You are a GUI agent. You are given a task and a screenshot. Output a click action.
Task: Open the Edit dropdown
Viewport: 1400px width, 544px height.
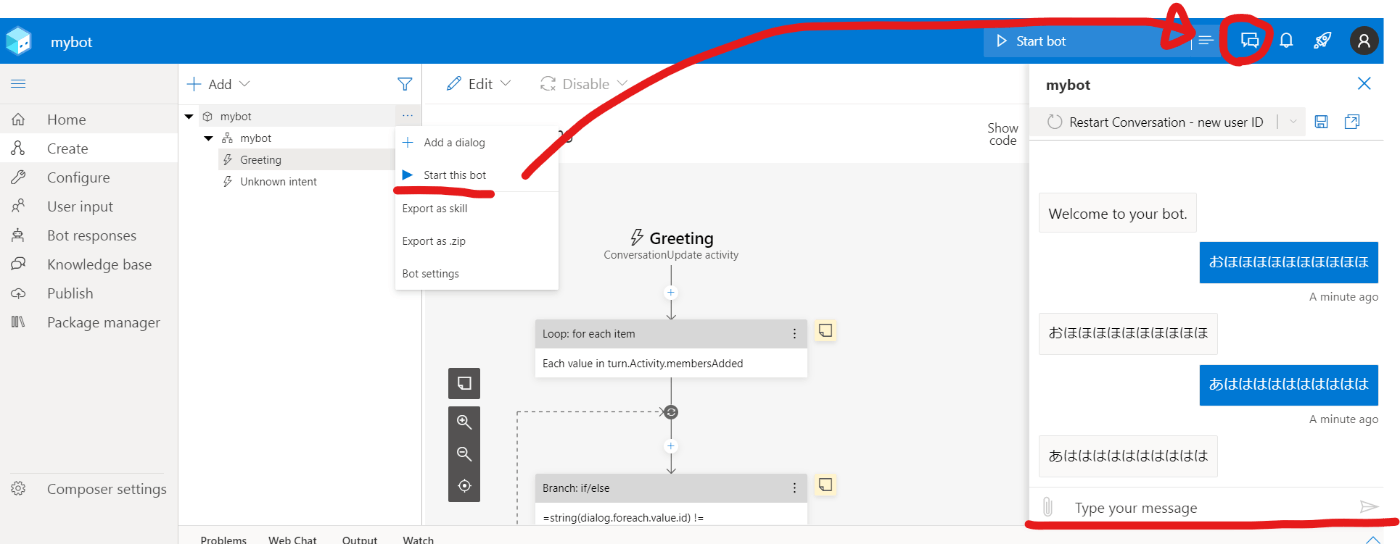click(x=479, y=84)
